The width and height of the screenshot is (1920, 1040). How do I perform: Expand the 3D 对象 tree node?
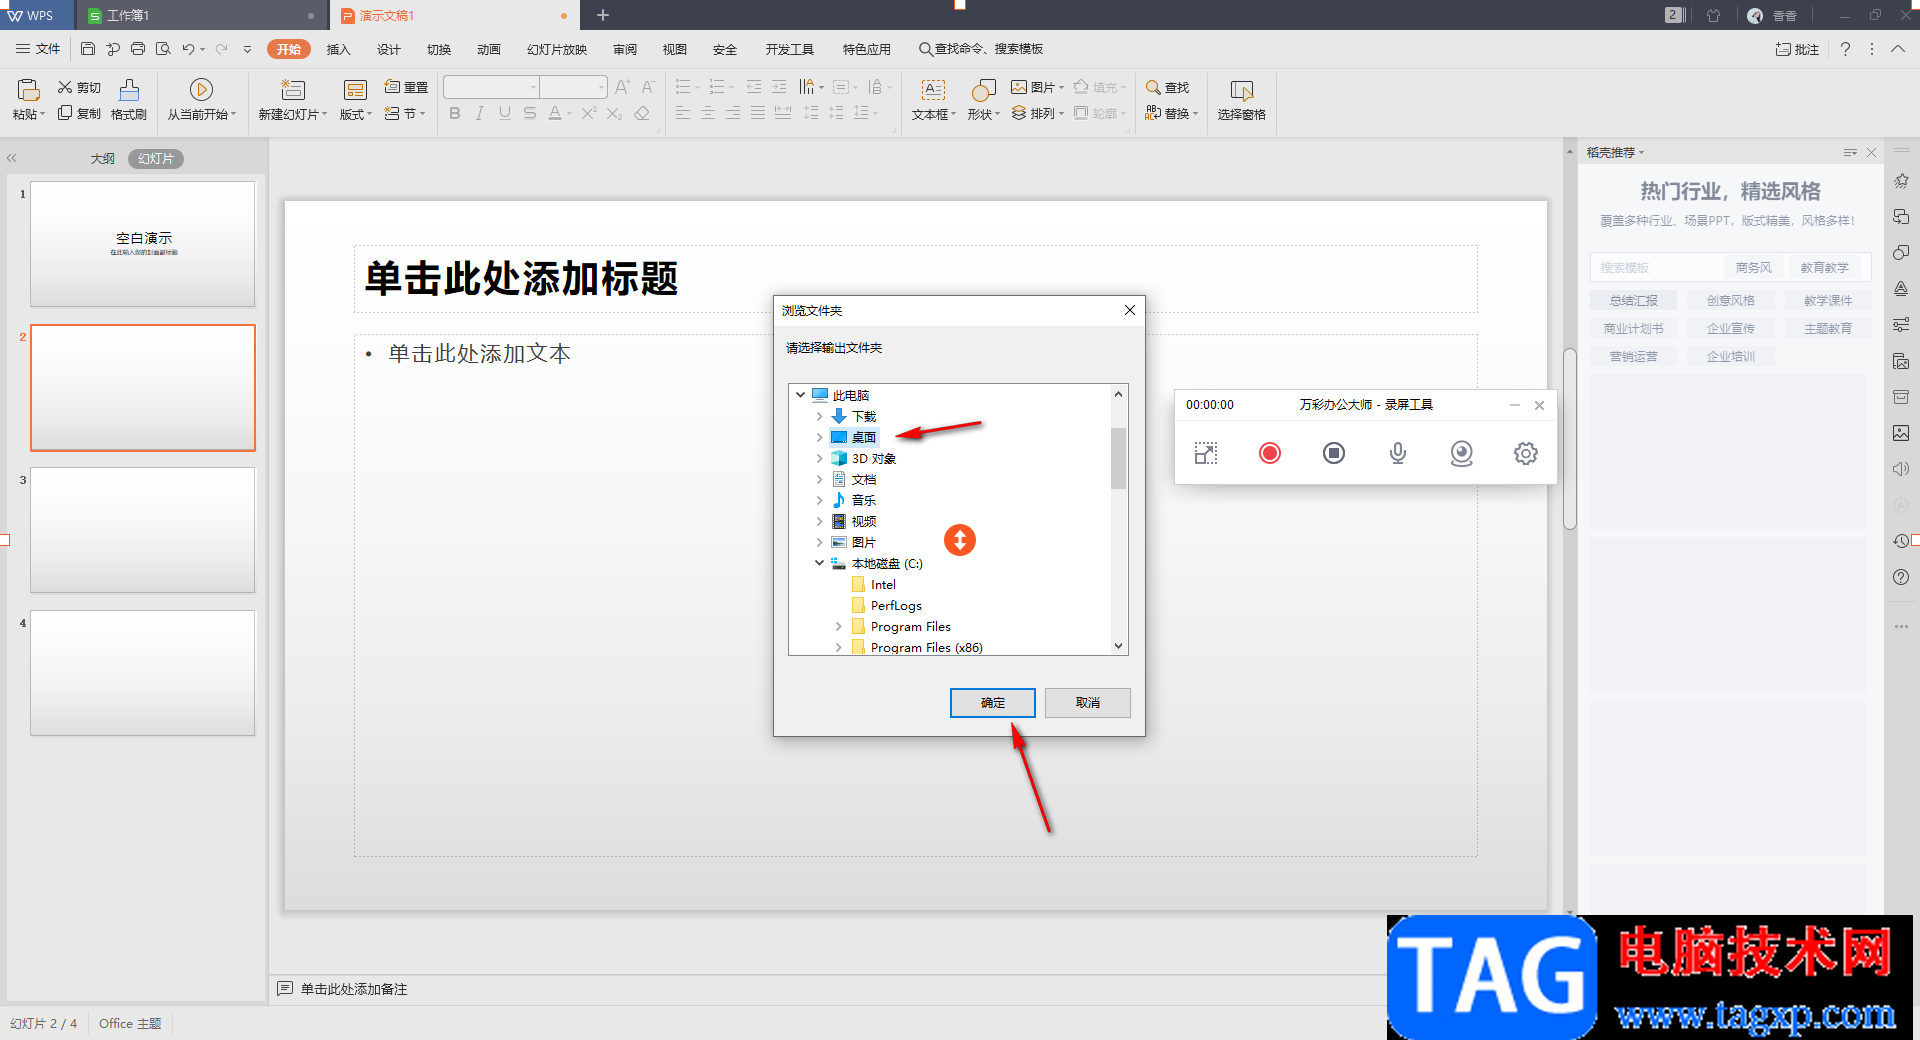[820, 459]
